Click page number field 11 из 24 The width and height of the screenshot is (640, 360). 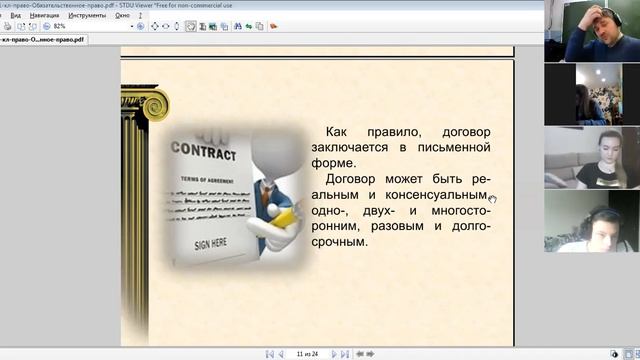point(307,354)
